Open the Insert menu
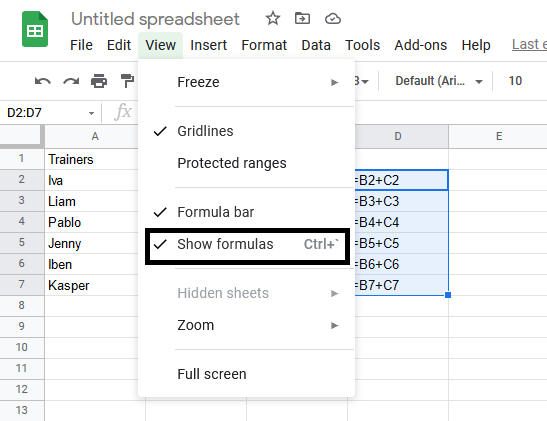Viewport: 547px width, 421px height. [x=209, y=45]
